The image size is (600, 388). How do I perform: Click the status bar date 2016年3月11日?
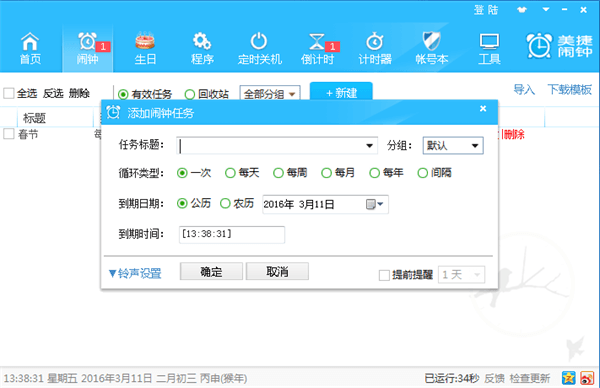click(x=117, y=378)
